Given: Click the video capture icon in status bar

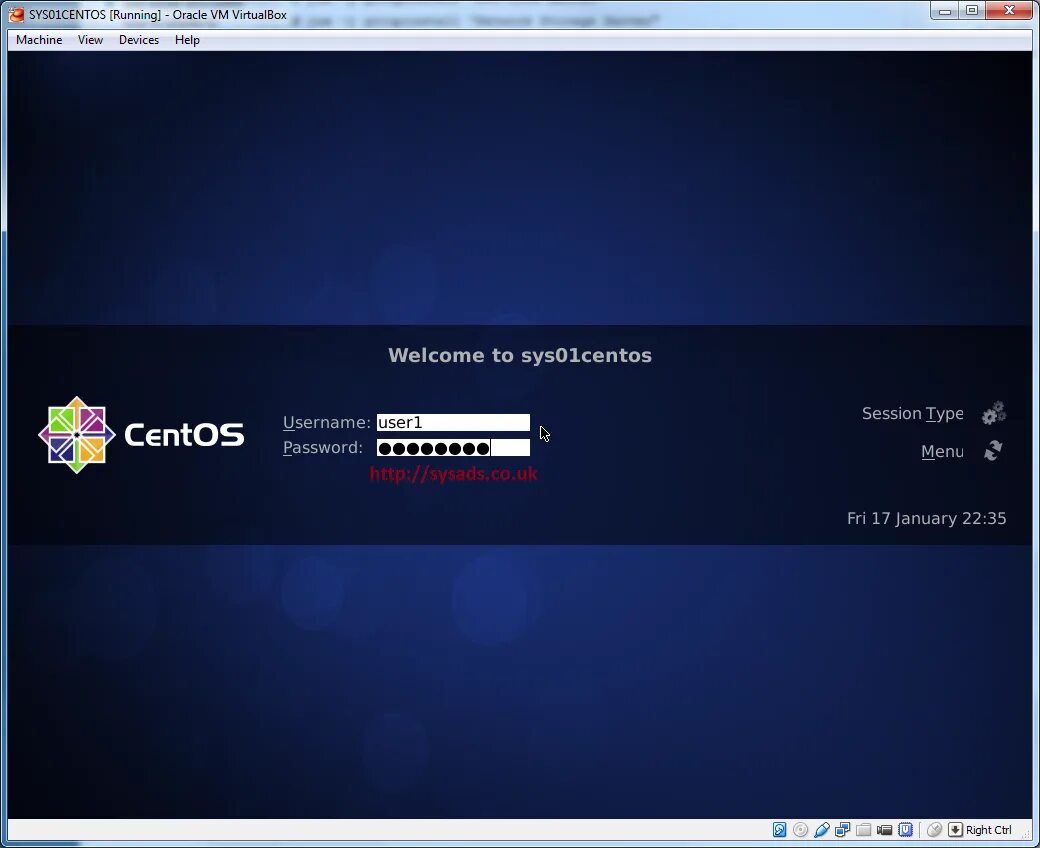Looking at the screenshot, I should 884,830.
